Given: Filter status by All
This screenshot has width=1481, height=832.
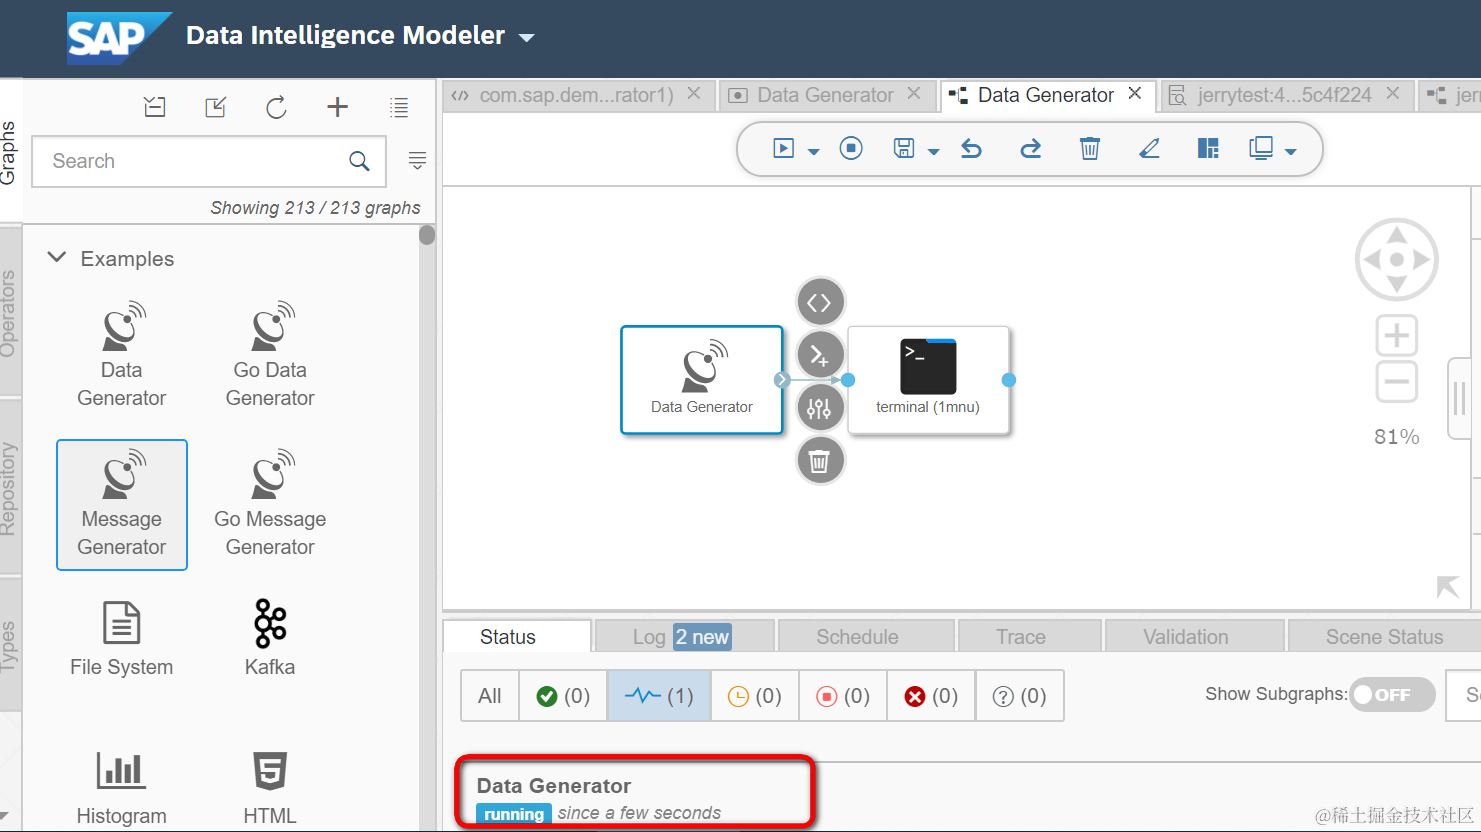Looking at the screenshot, I should (x=490, y=696).
